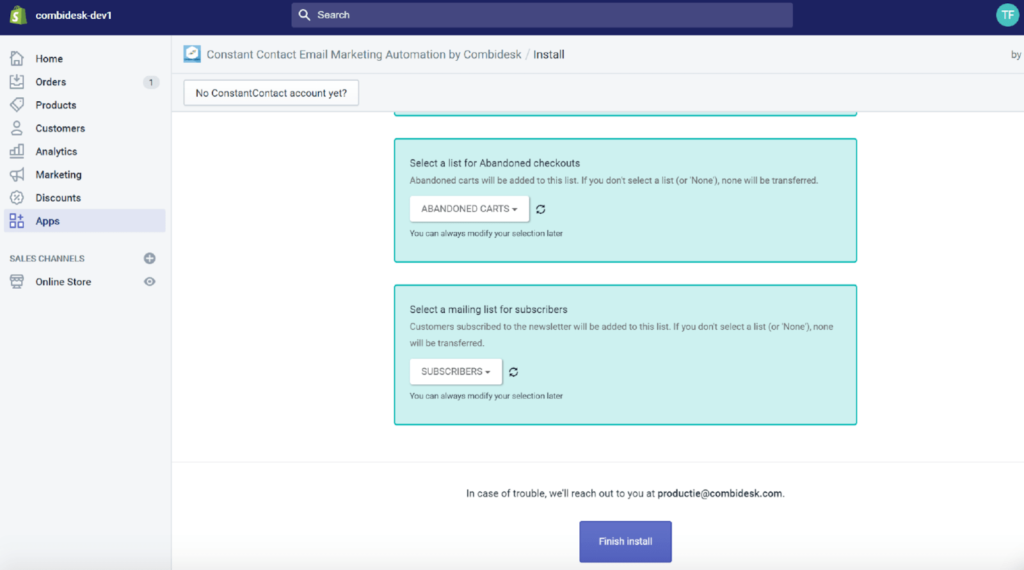
Task: Click the search magnifier icon
Action: pos(304,15)
